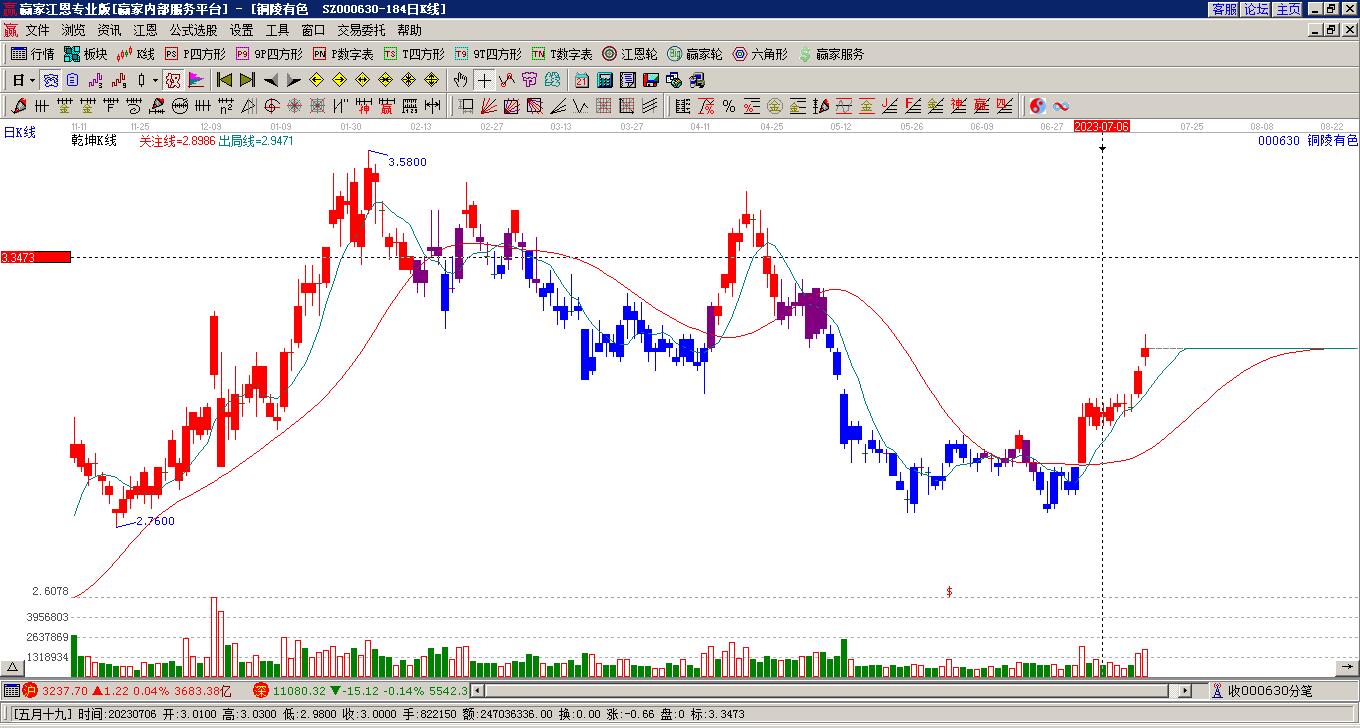
Task: Open the 浏览 menu
Action: tap(73, 30)
